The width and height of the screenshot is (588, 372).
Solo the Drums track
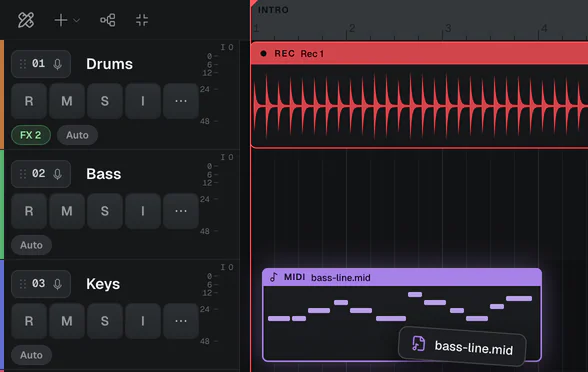(x=105, y=101)
